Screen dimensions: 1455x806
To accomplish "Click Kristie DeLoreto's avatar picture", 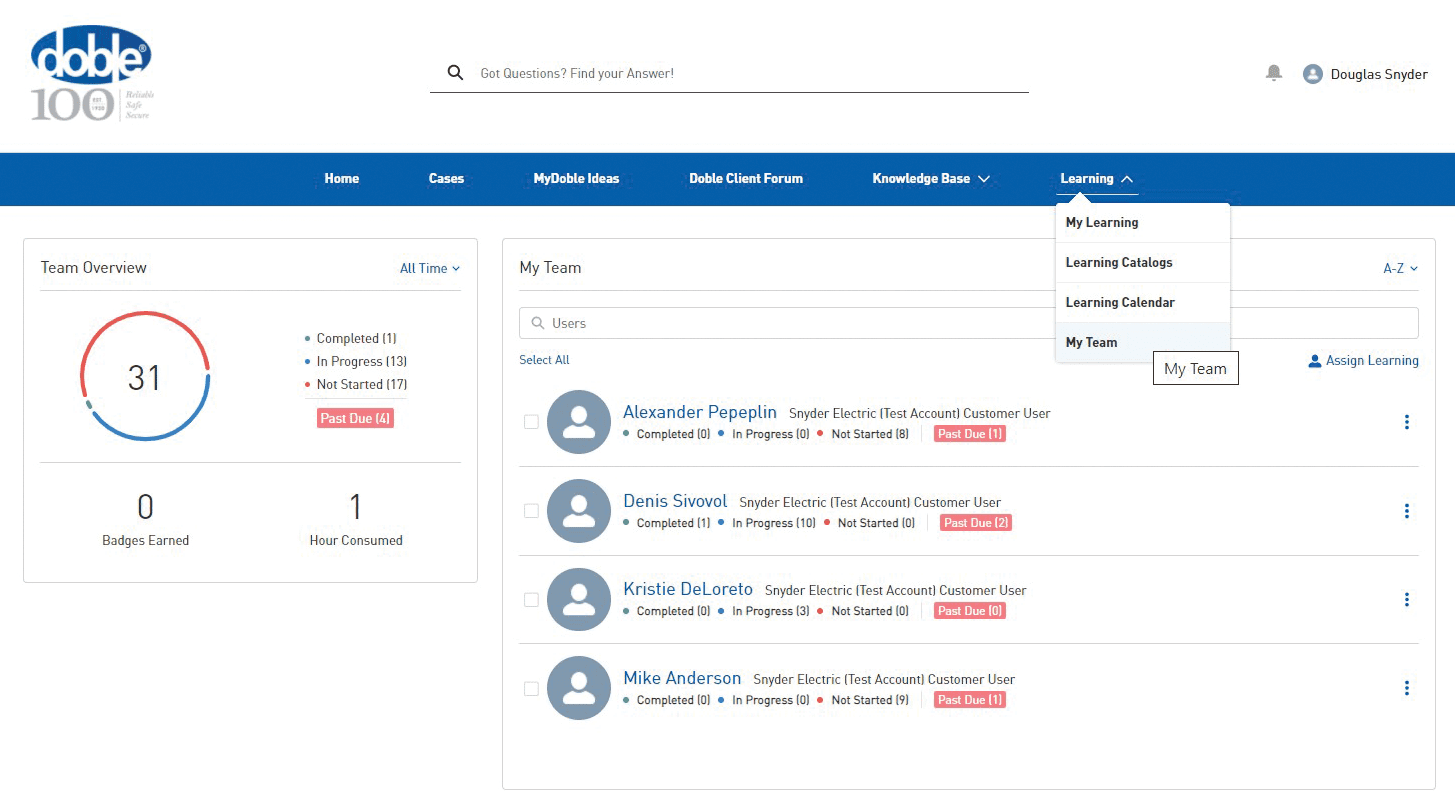I will coord(579,599).
